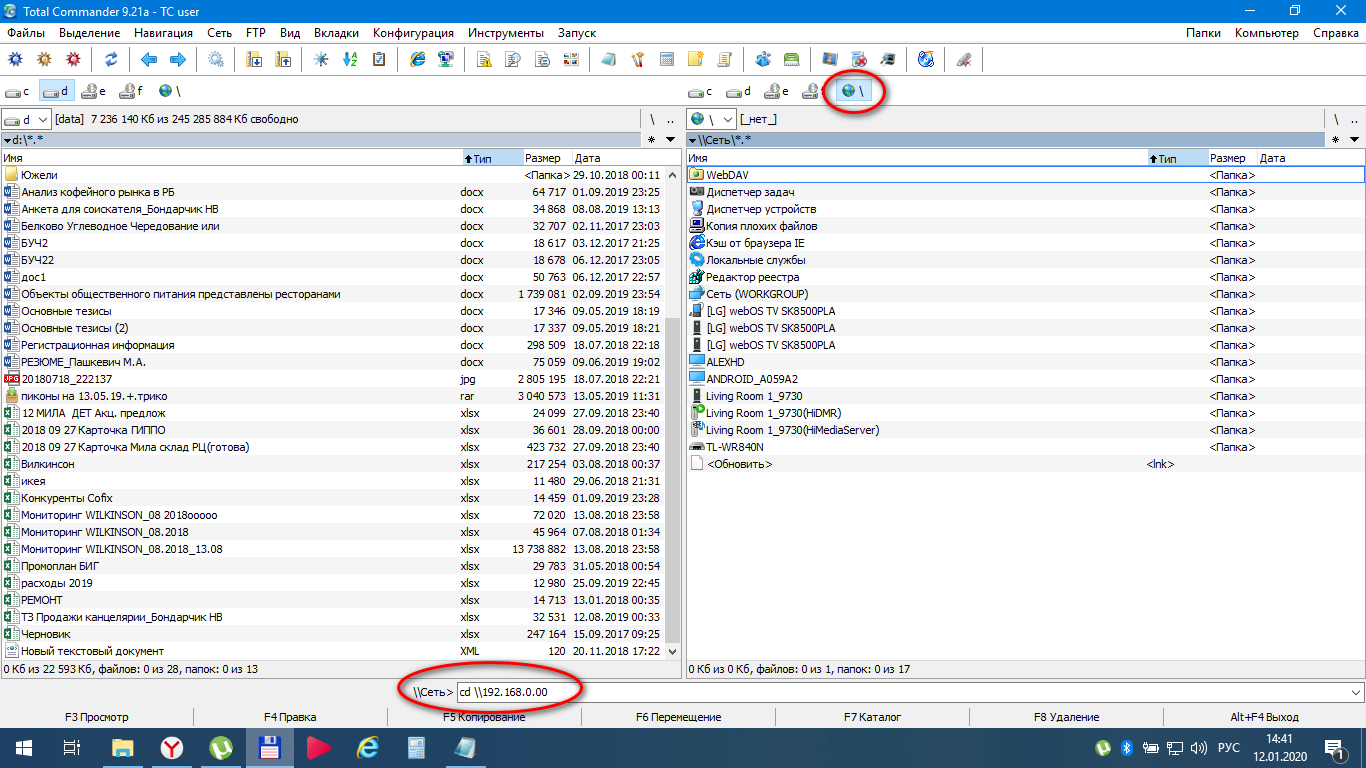Open right panel drive selection dropdown
This screenshot has width=1366, height=768.
[x=712, y=119]
